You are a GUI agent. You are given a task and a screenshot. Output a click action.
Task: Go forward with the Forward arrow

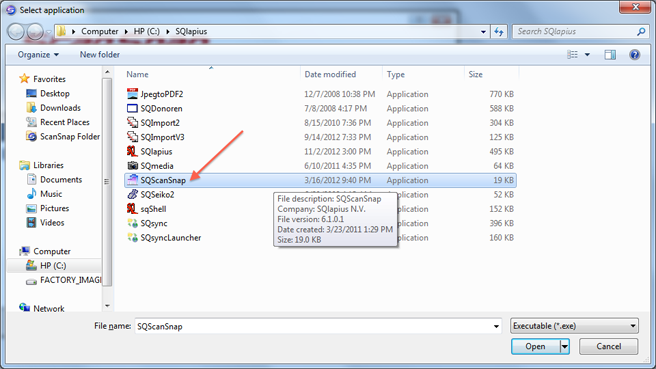click(35, 31)
